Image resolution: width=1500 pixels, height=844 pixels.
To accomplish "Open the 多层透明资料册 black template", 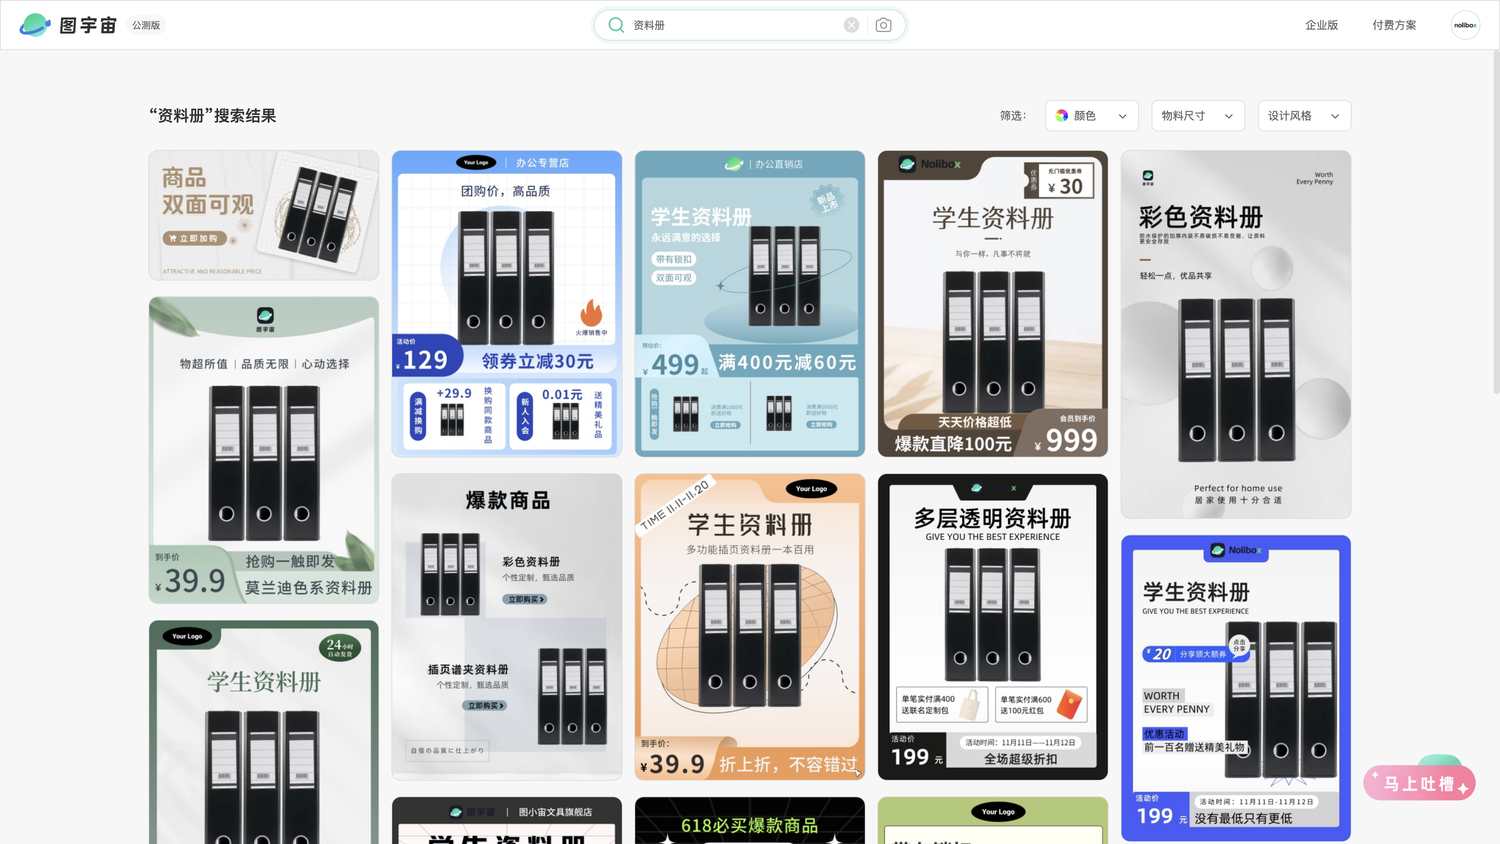I will click(993, 627).
